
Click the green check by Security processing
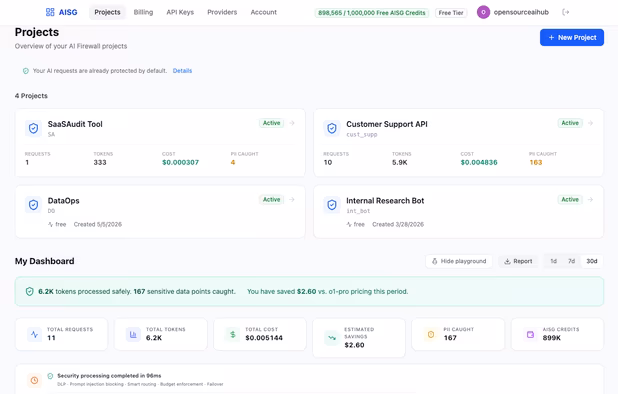(50, 376)
